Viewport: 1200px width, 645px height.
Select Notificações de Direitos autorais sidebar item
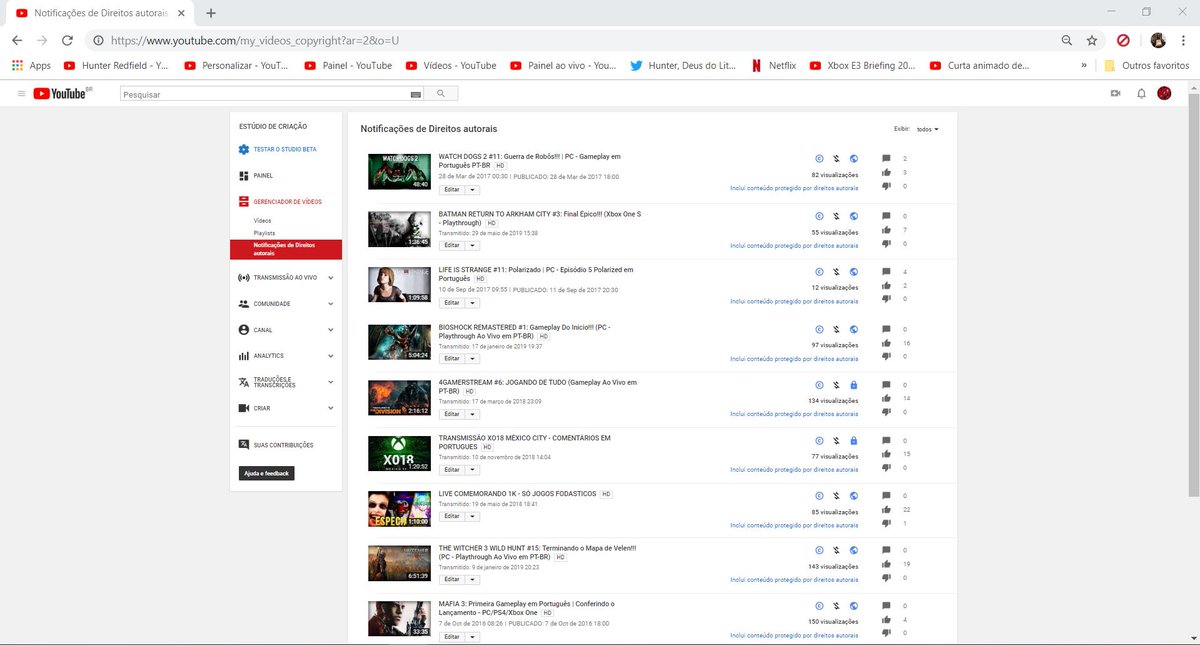pyautogui.click(x=286, y=249)
